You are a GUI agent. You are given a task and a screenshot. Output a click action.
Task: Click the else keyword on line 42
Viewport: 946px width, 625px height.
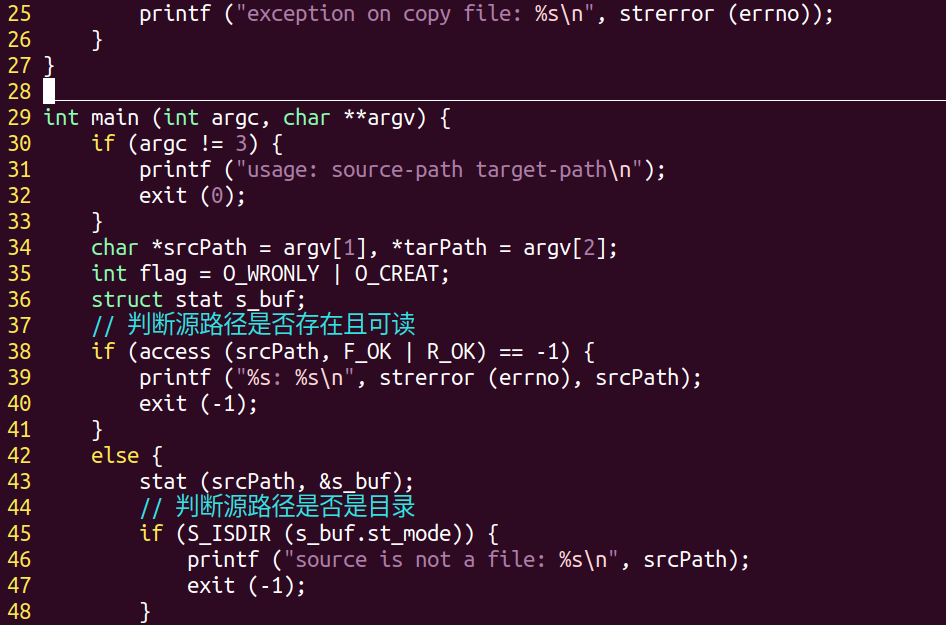115,455
